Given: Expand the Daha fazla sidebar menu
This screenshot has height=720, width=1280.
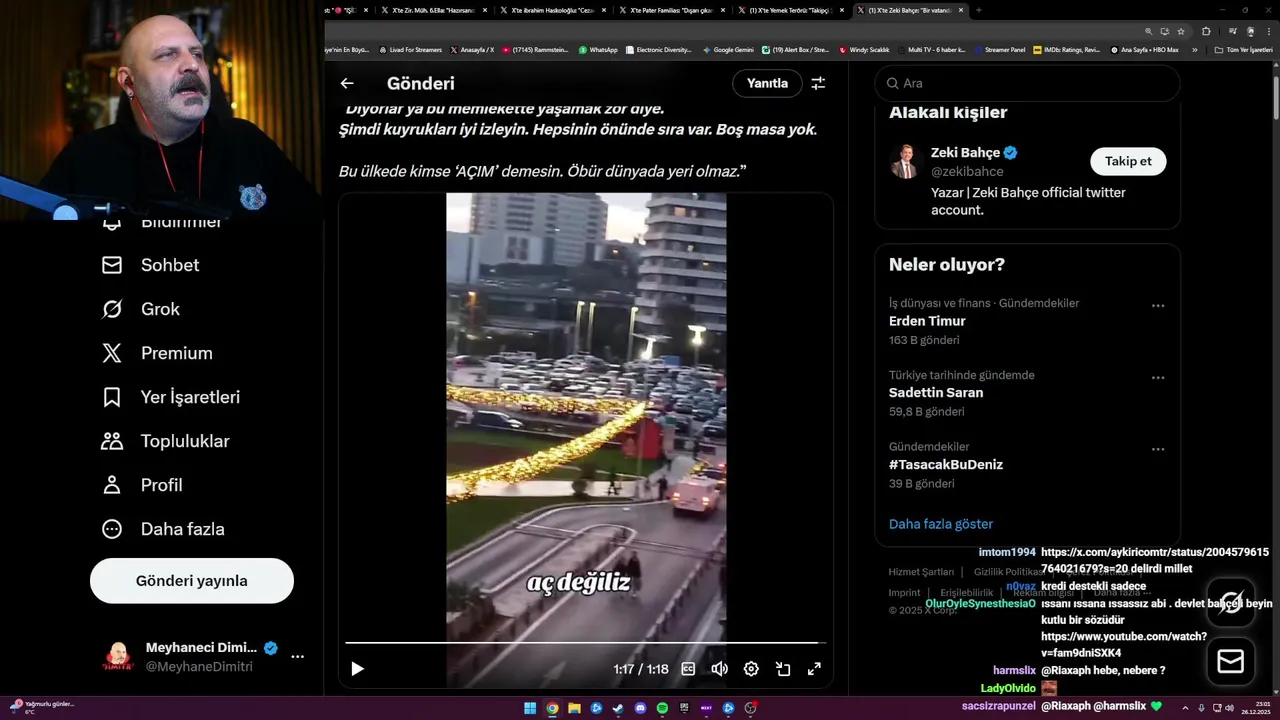Looking at the screenshot, I should [x=163, y=529].
